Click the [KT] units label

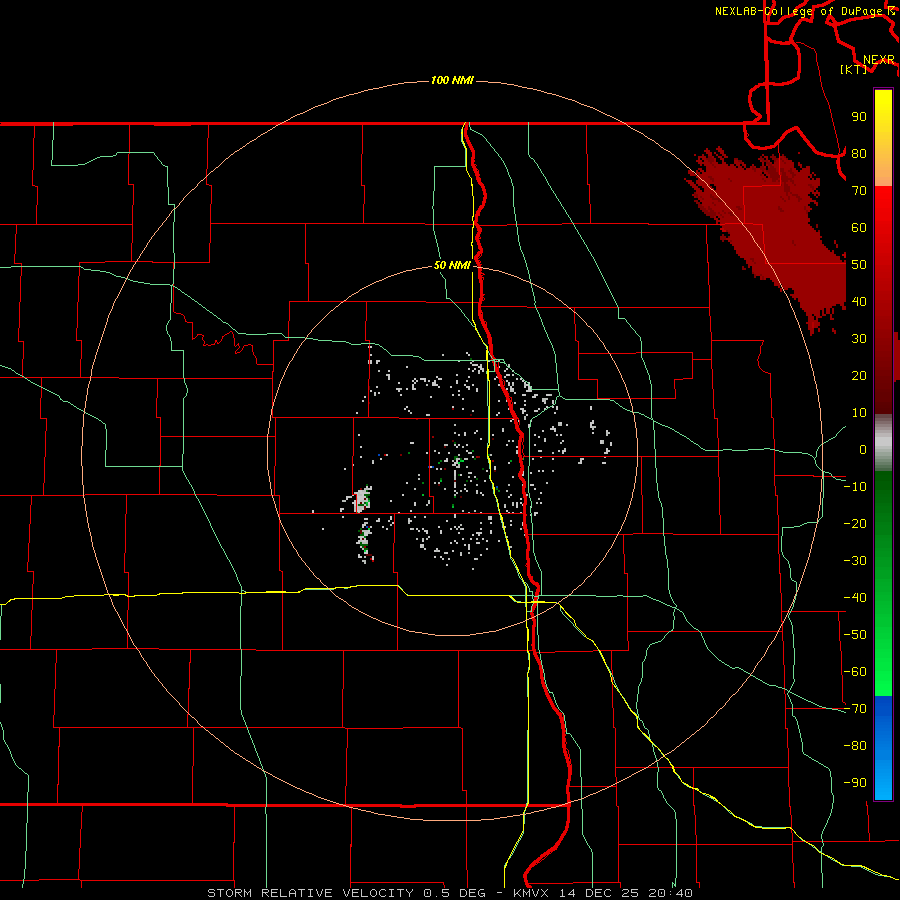(x=853, y=69)
